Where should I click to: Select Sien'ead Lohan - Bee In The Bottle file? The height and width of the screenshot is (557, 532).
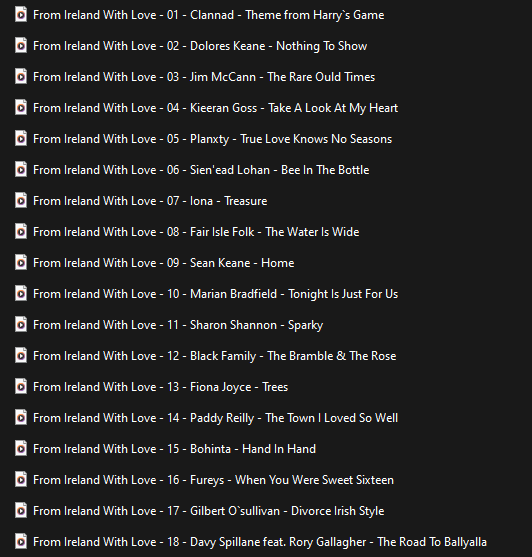(201, 170)
